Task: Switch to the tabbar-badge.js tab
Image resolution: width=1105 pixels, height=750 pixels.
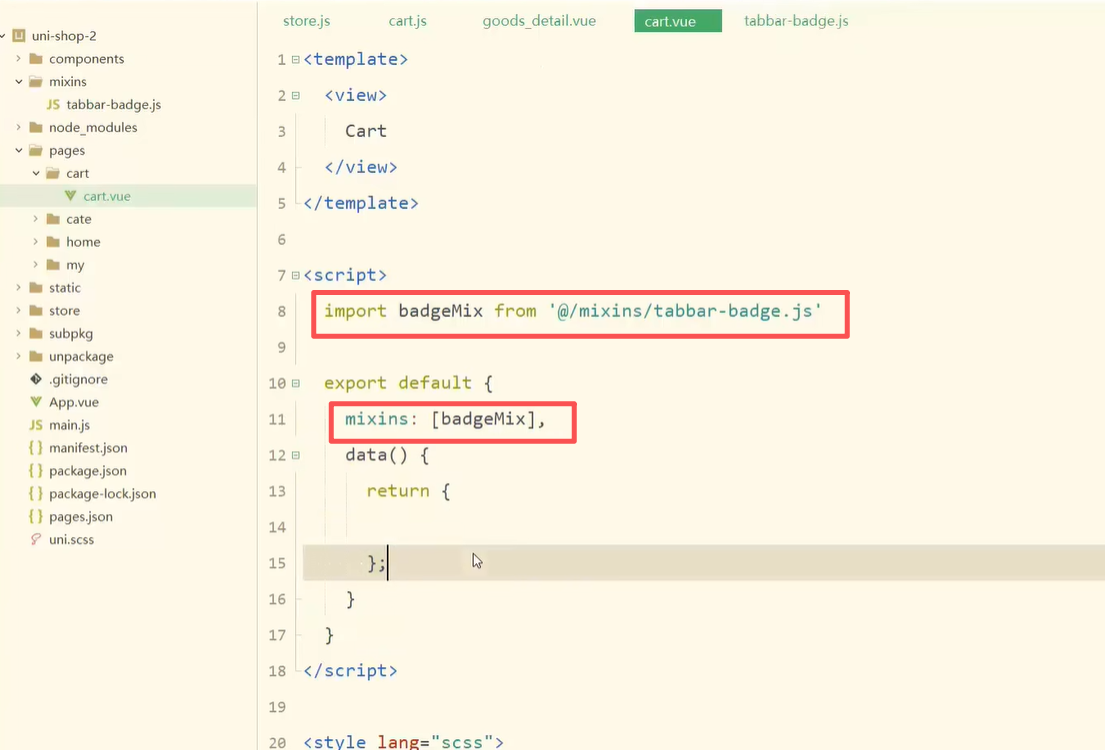Action: click(x=796, y=21)
